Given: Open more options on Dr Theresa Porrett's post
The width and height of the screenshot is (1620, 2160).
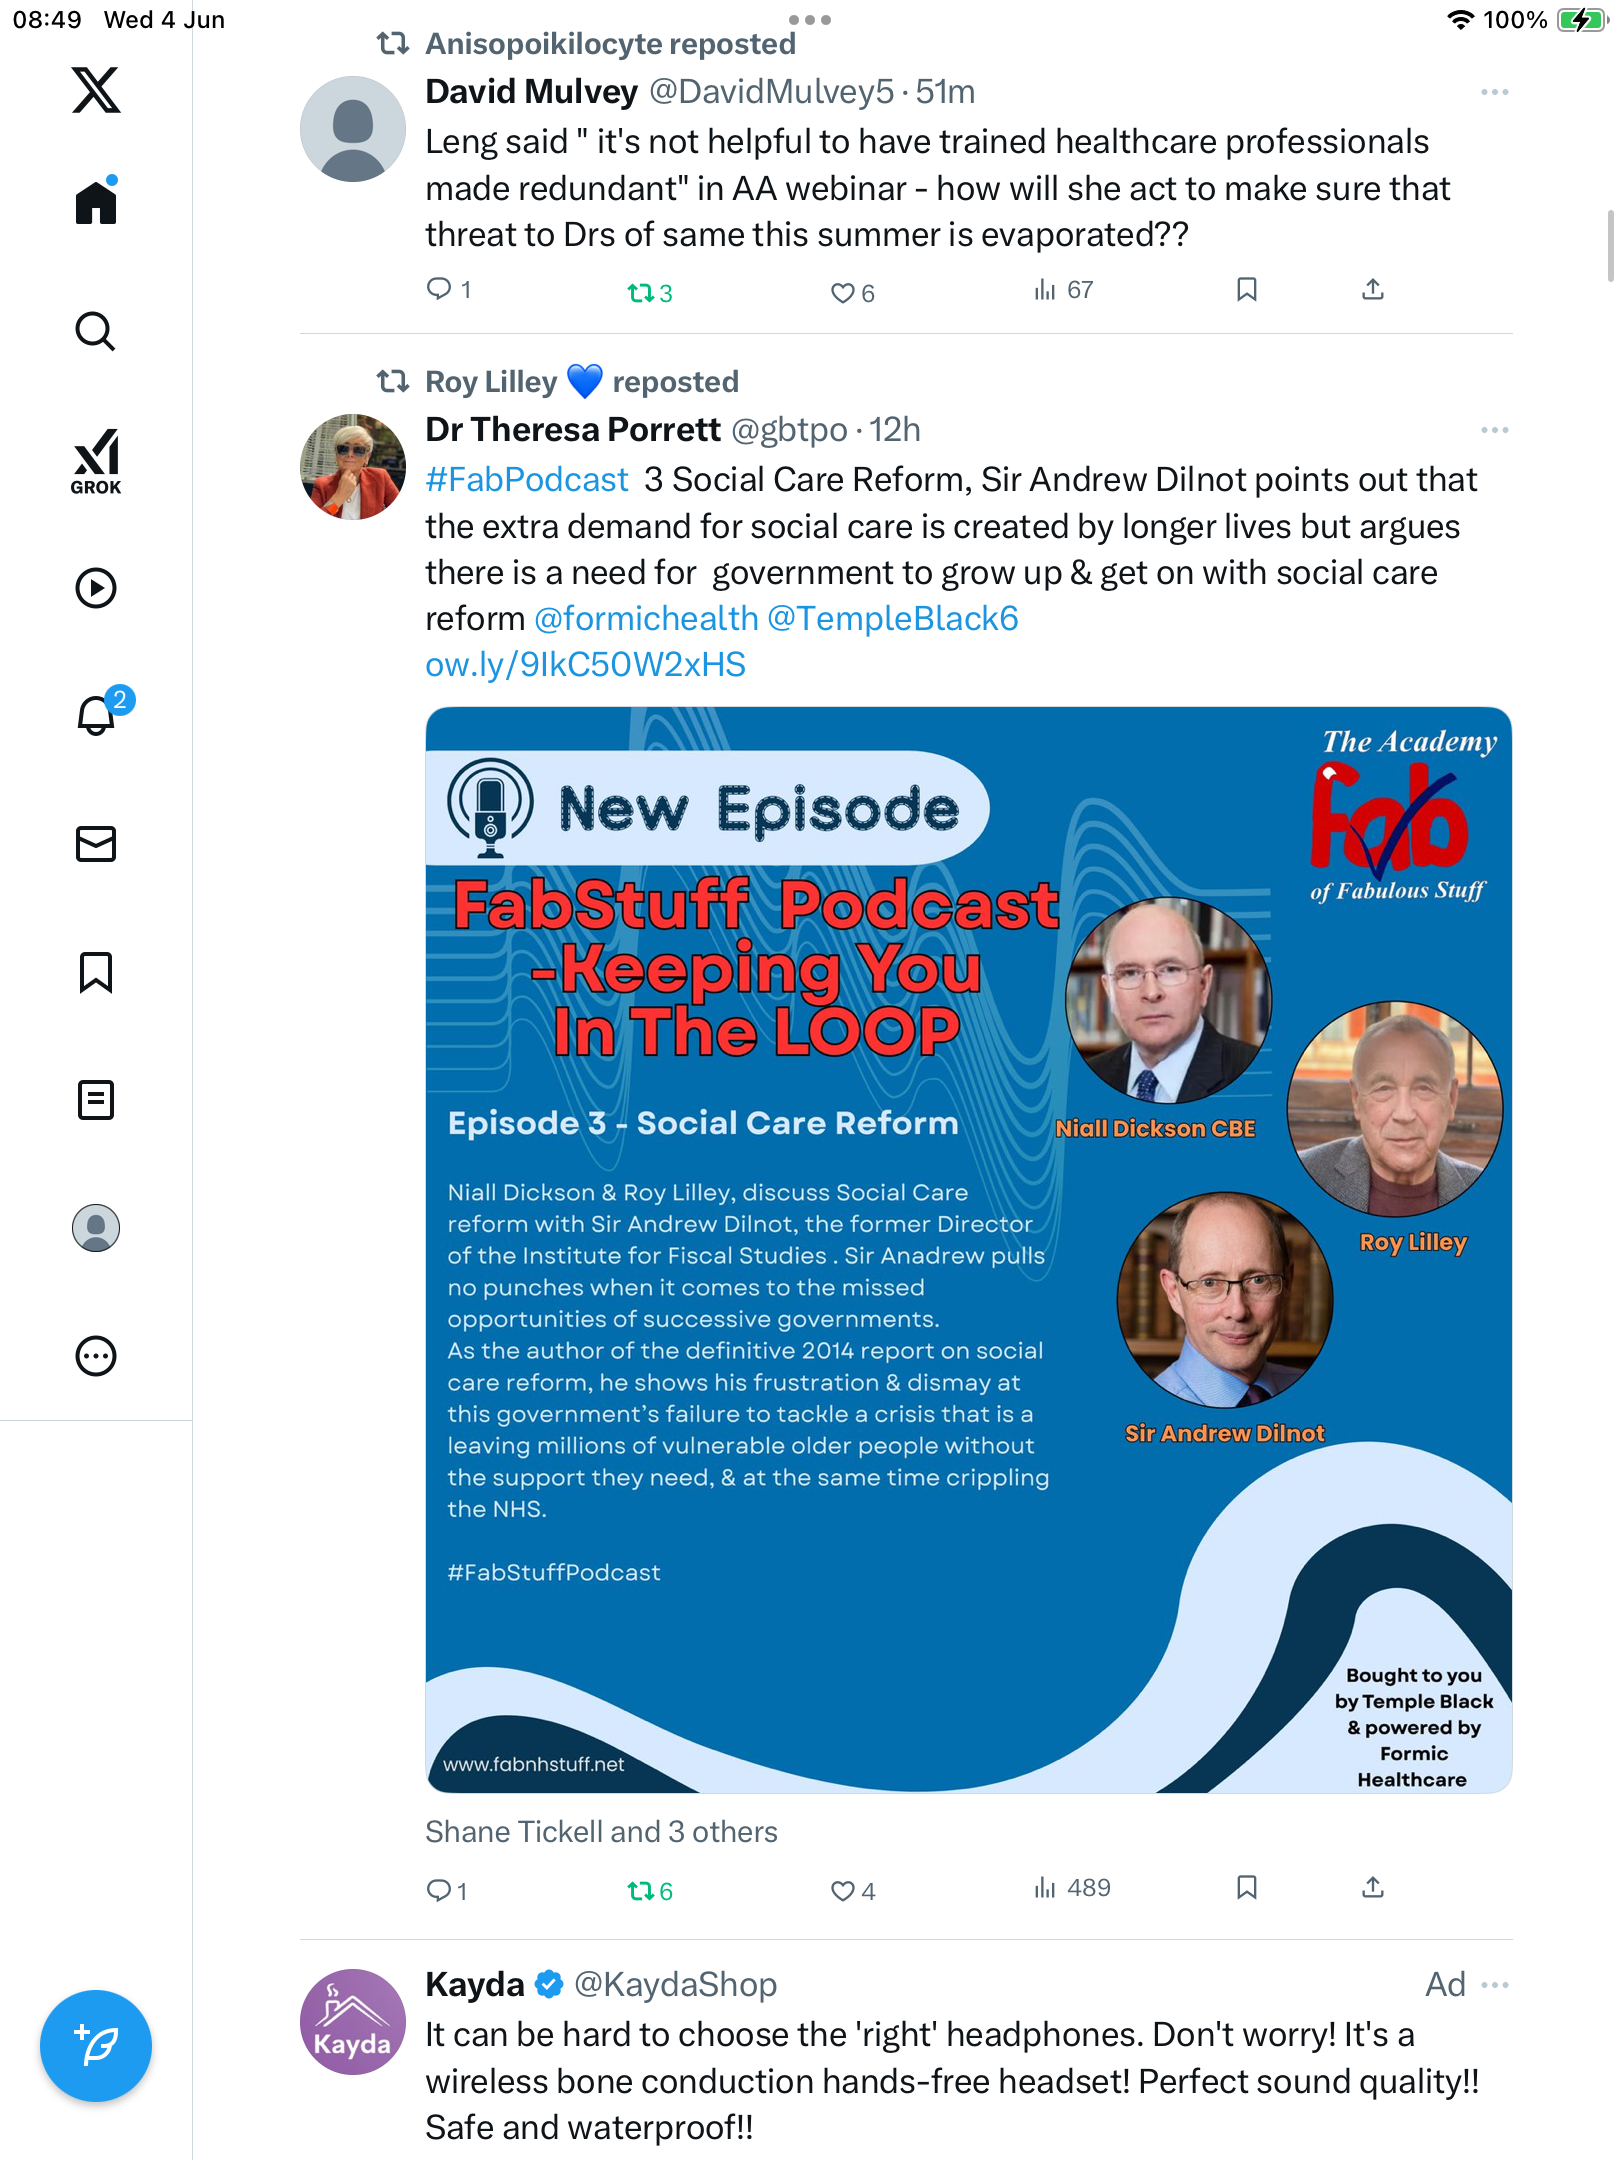Looking at the screenshot, I should coord(1494,430).
